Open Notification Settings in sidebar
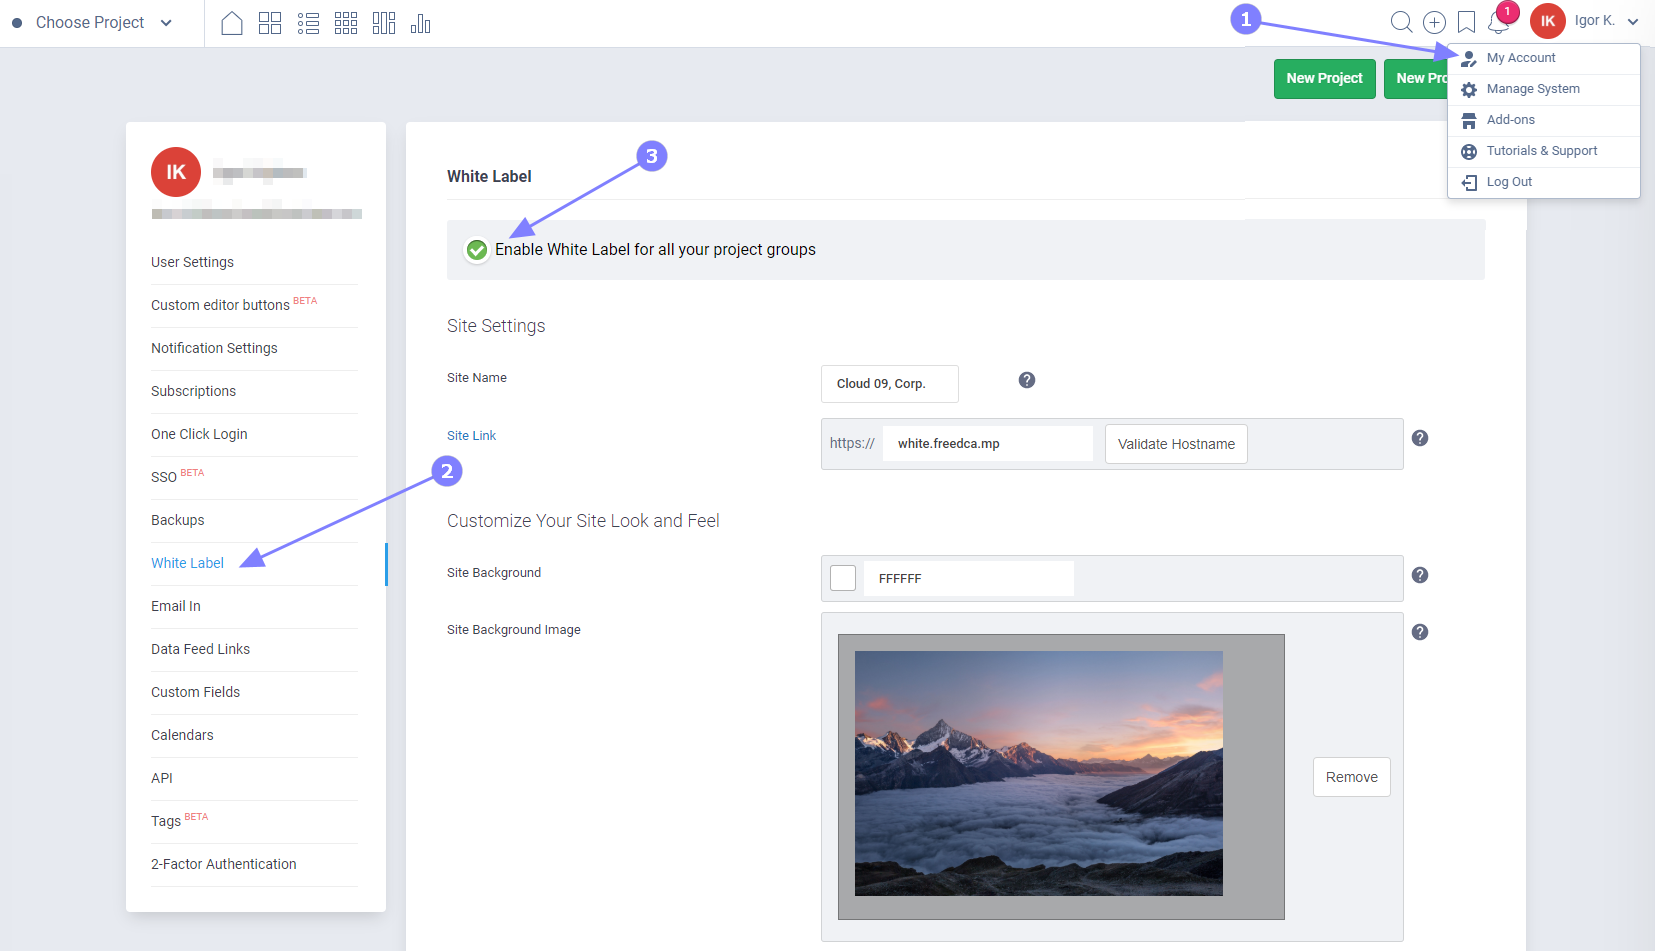 (214, 348)
